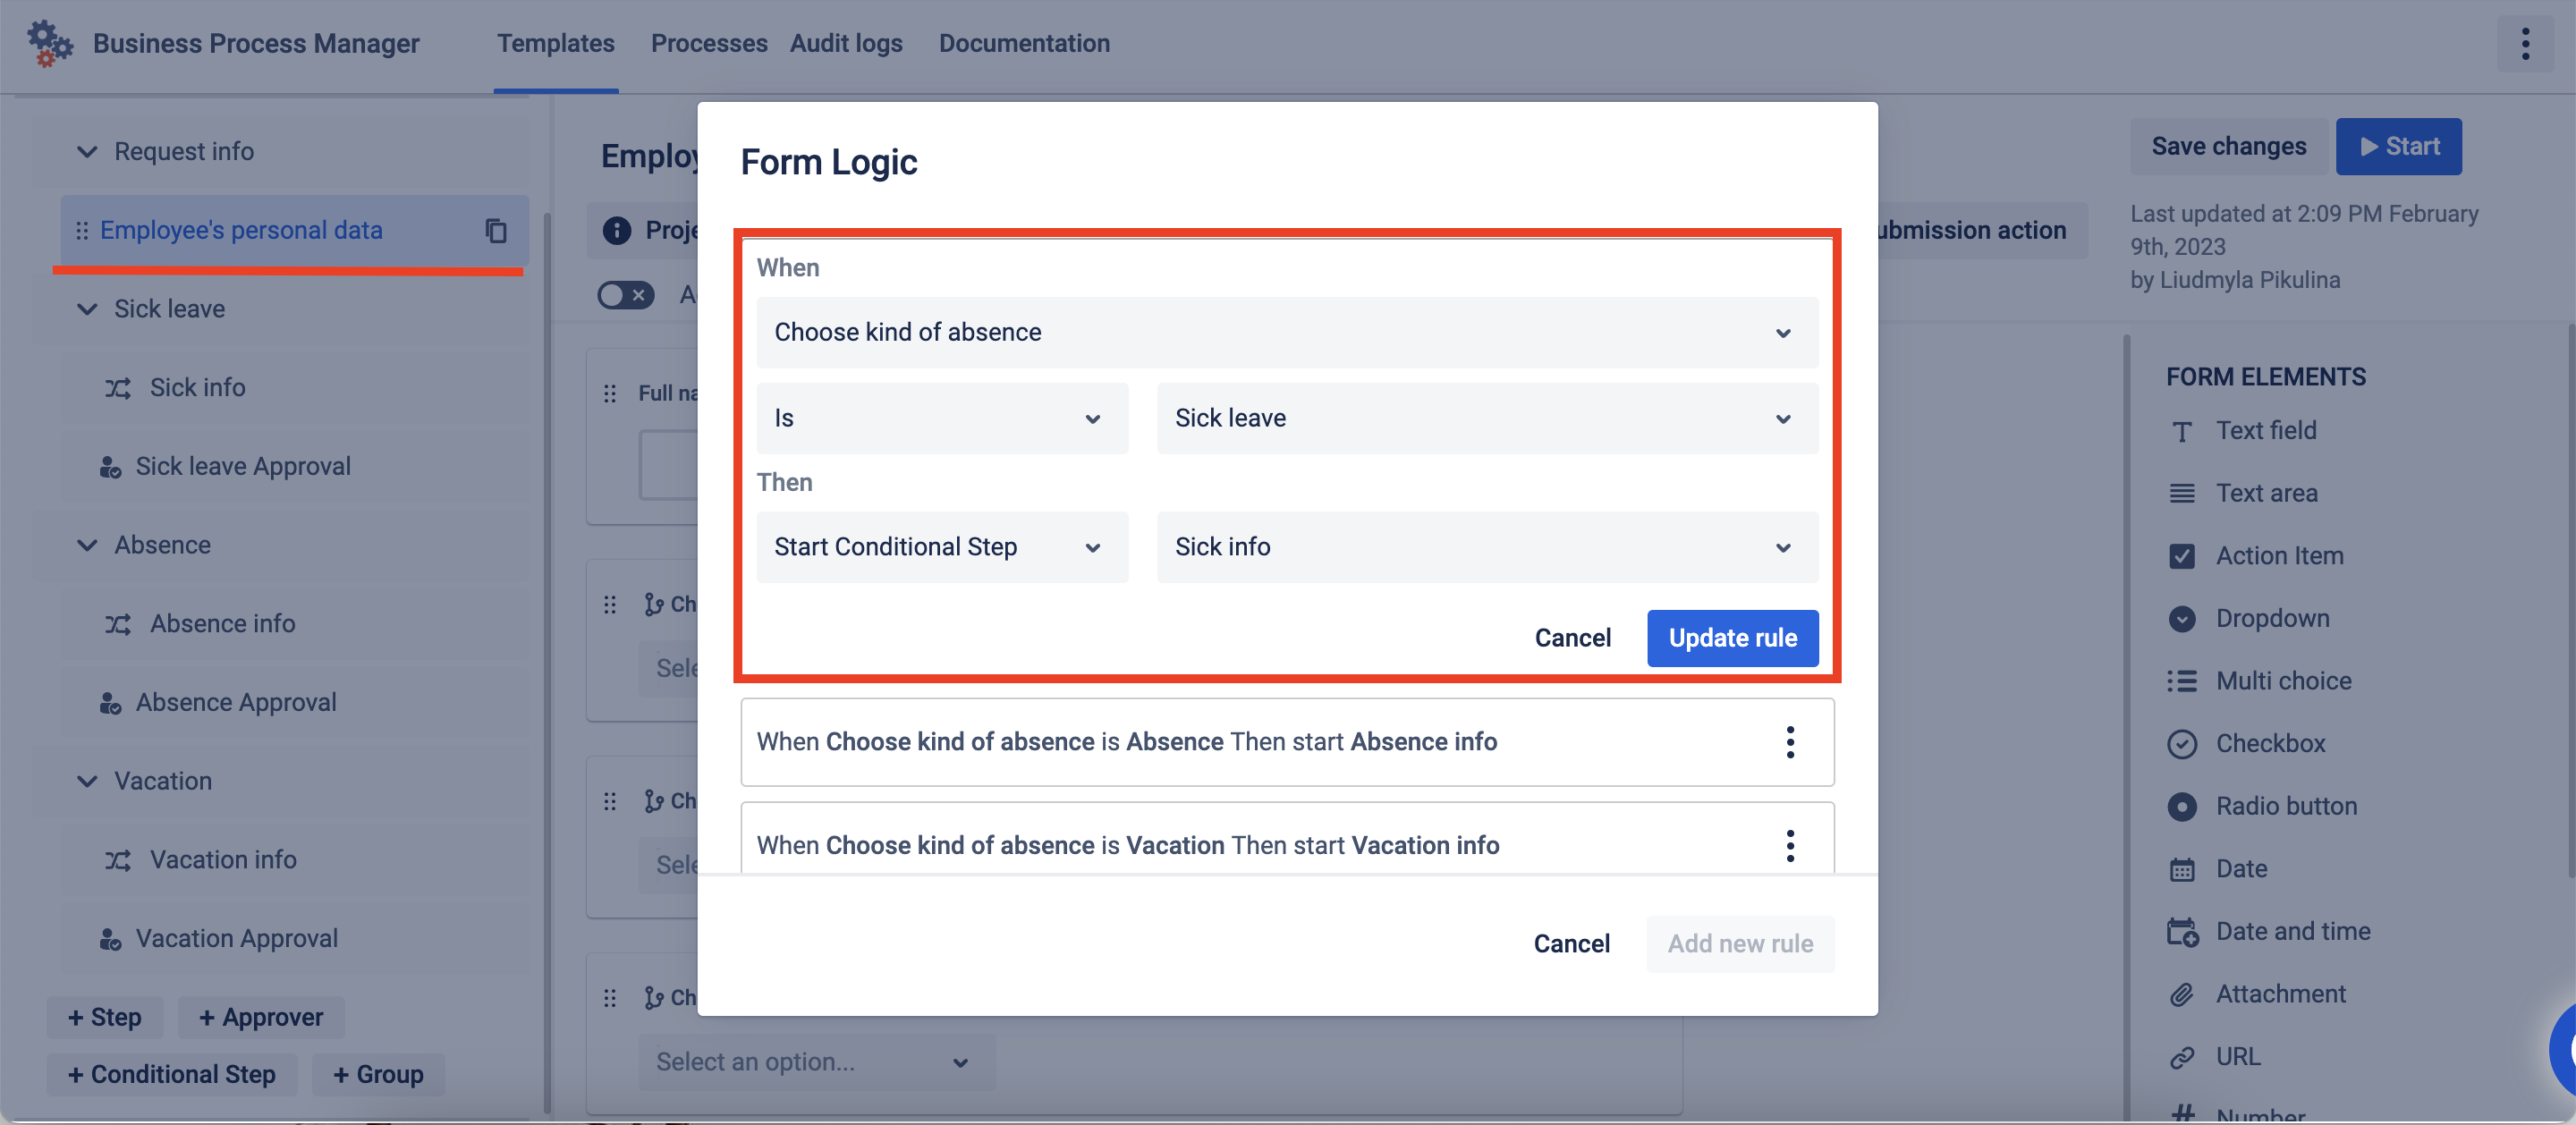Open the top-right vertical dots menu
The height and width of the screenshot is (1125, 2576).
click(x=2525, y=44)
